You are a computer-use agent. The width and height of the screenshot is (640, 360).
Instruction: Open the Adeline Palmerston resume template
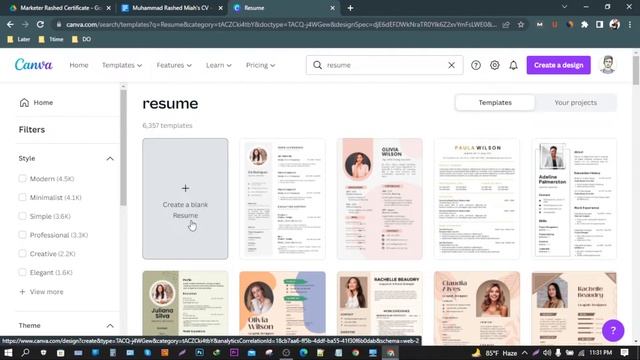pyautogui.click(x=574, y=199)
